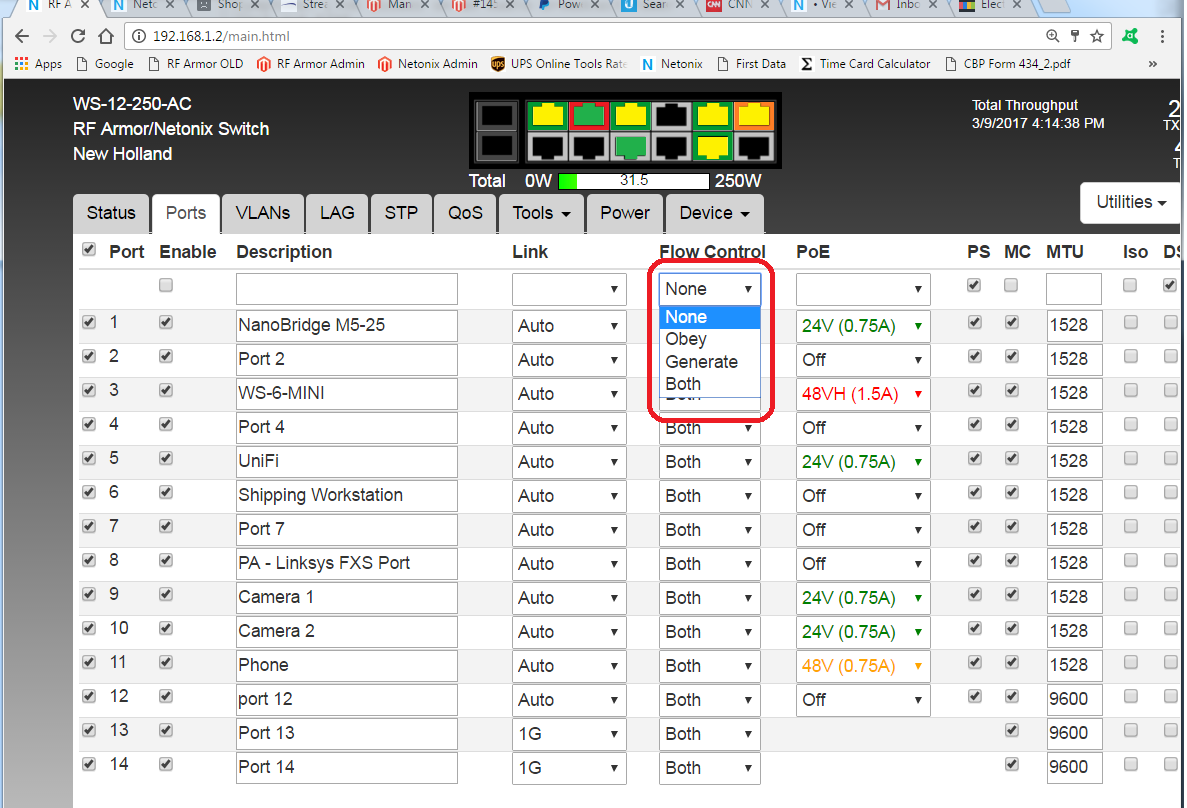Viewport: 1187px width, 808px height.
Task: Click the orange port 11 icon
Action: 752,116
